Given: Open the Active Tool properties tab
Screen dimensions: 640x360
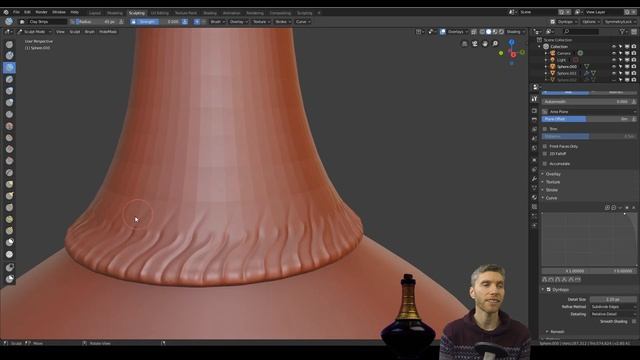Looking at the screenshot, I should pos(534,99).
